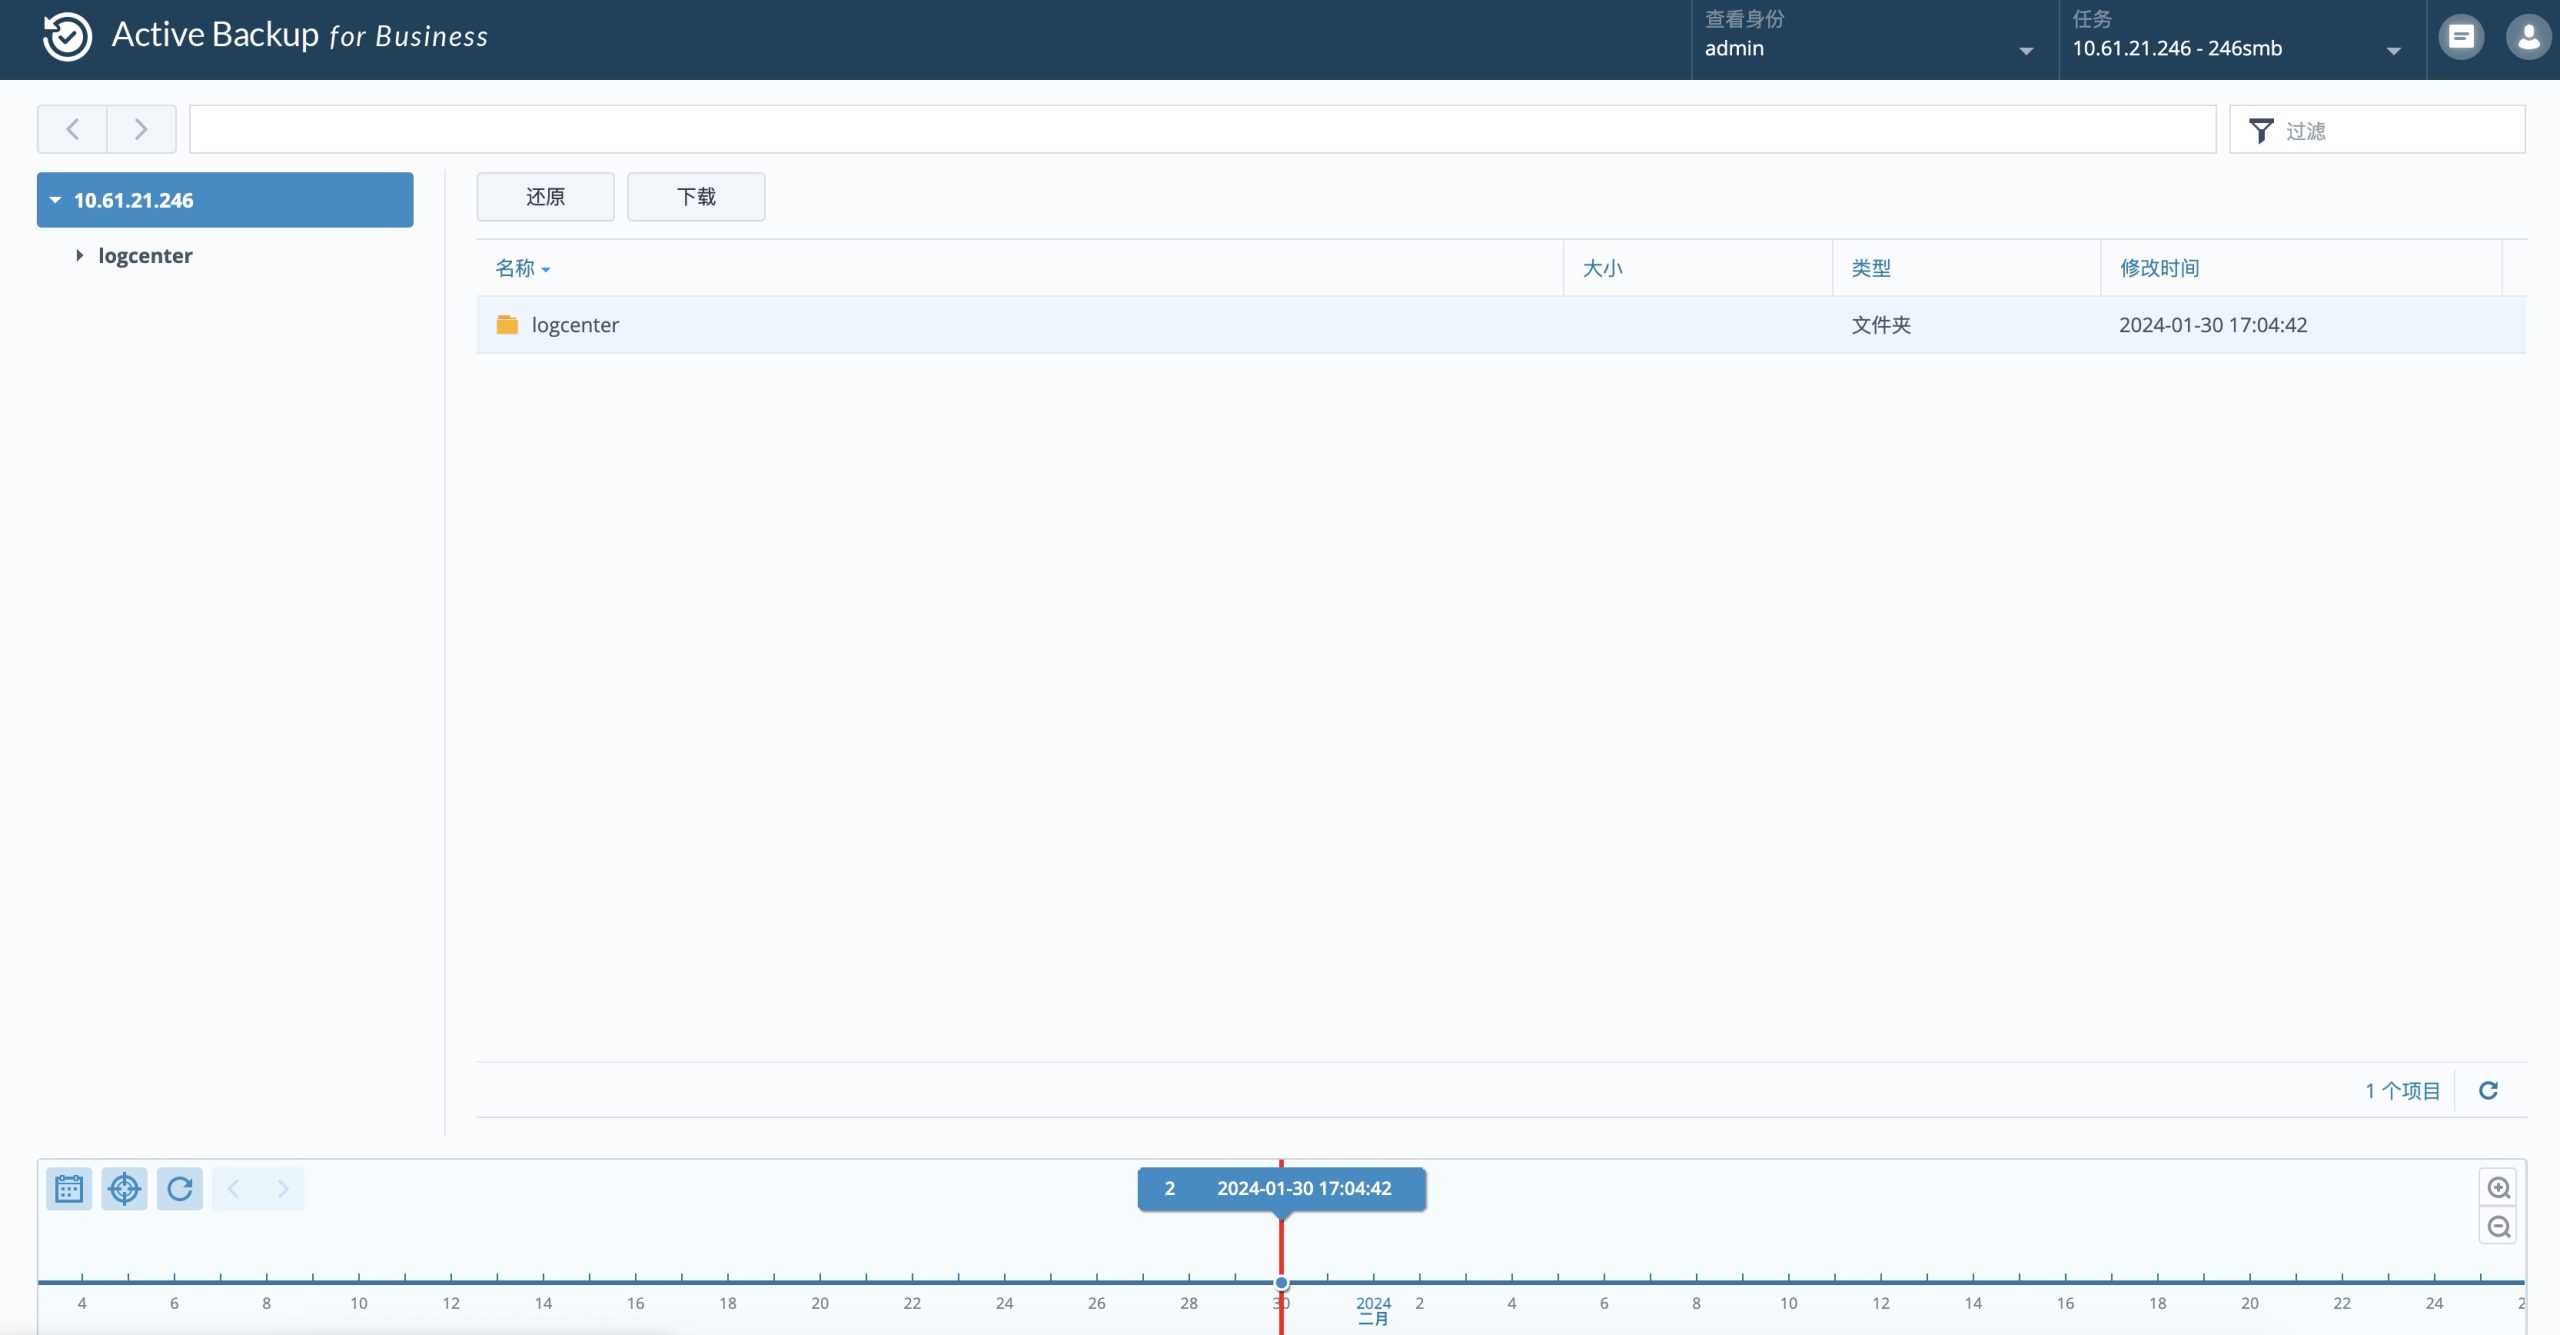
Task: Click the 文件夹 type cell
Action: point(1880,325)
